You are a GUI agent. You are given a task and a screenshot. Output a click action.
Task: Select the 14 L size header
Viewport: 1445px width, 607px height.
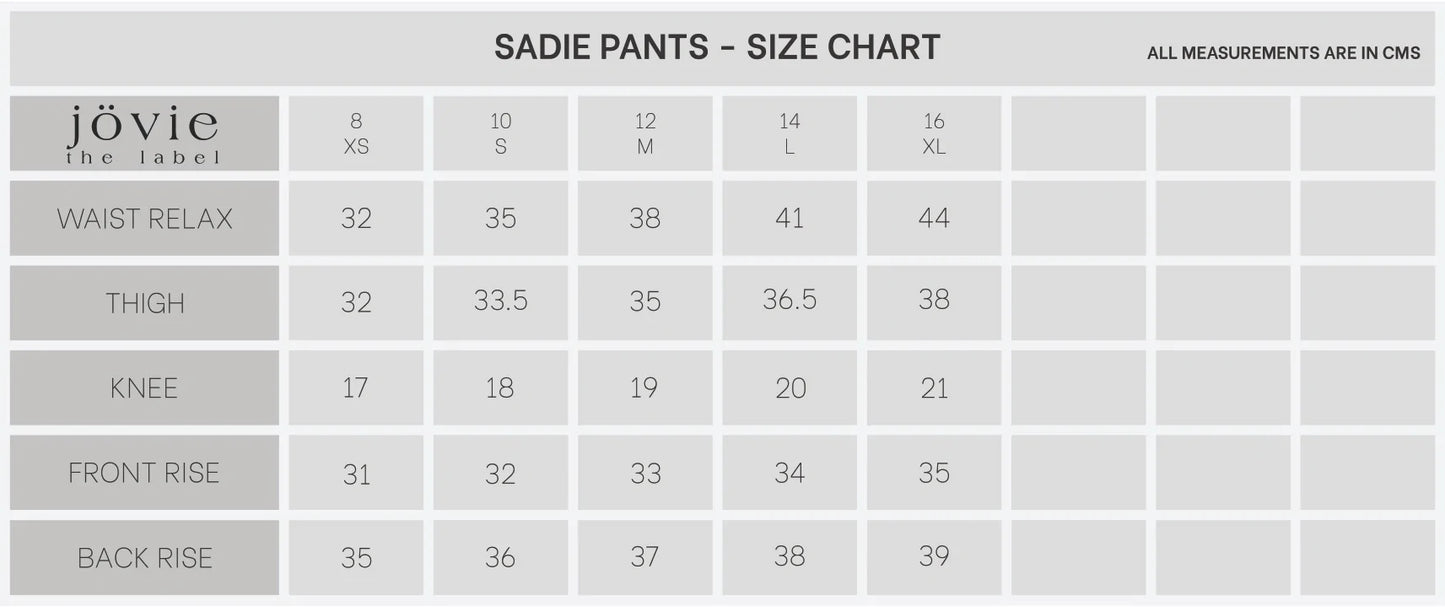(789, 134)
